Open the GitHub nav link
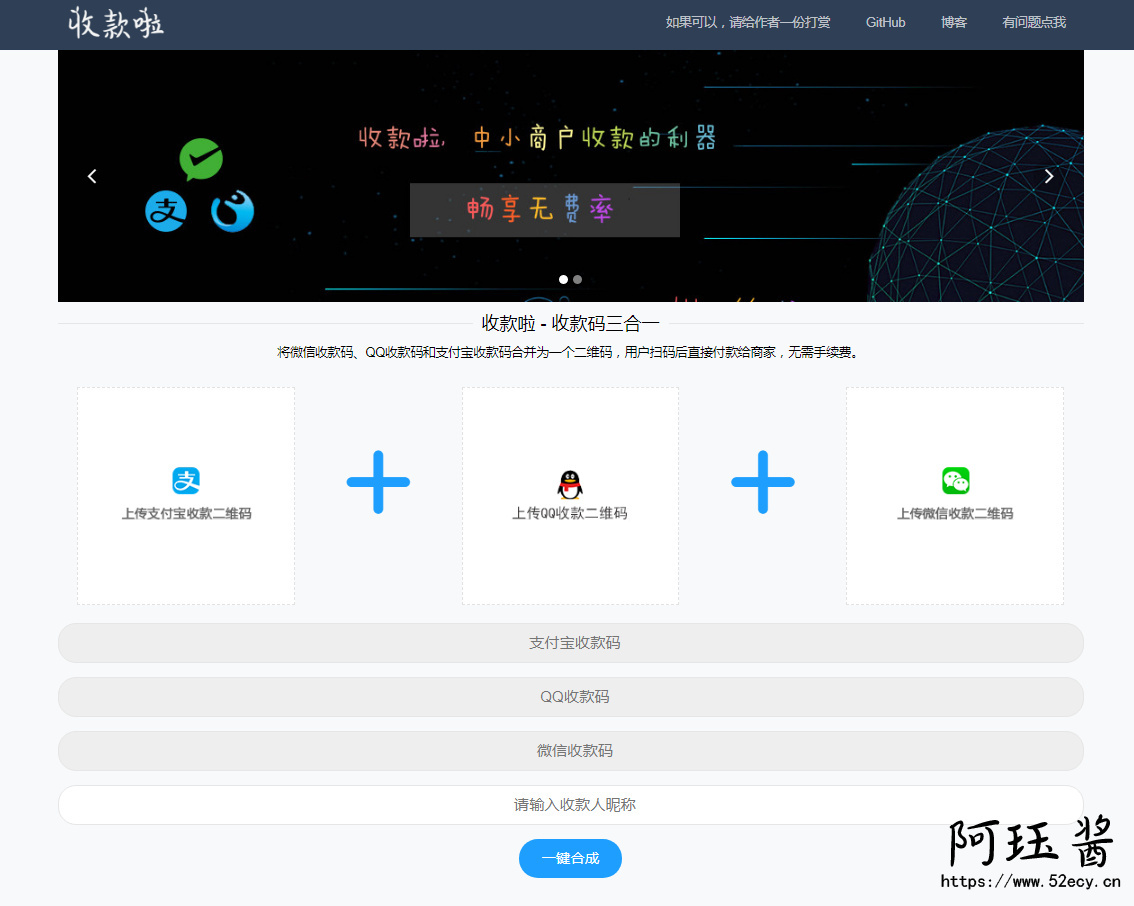This screenshot has width=1134, height=906. (885, 22)
